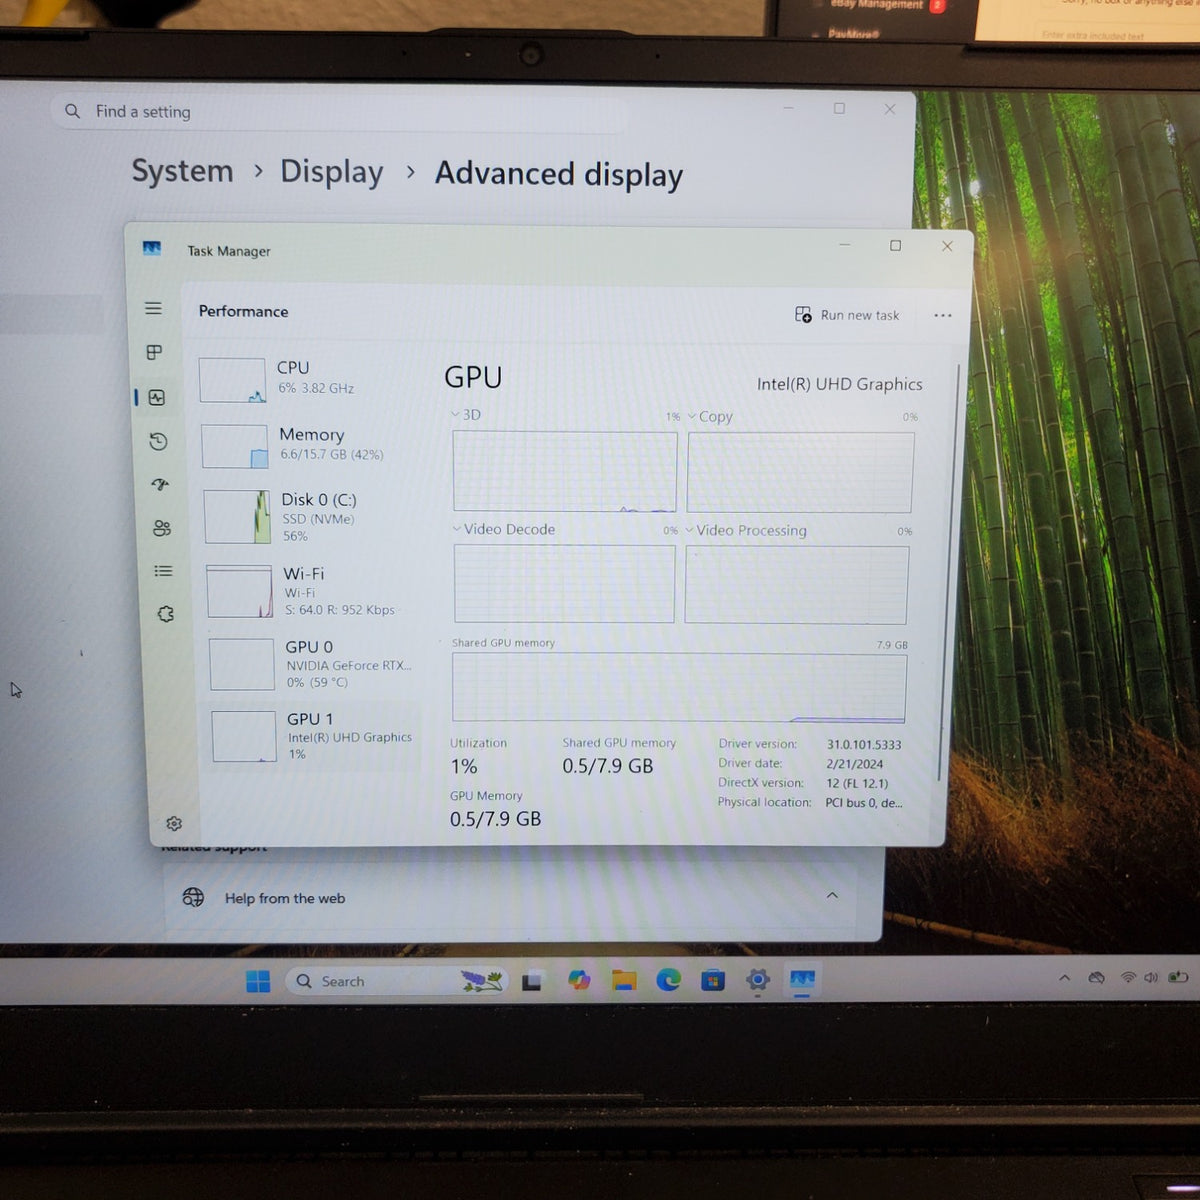Go to System breadcrumb in Settings
1200x1200 pixels.
183,171
